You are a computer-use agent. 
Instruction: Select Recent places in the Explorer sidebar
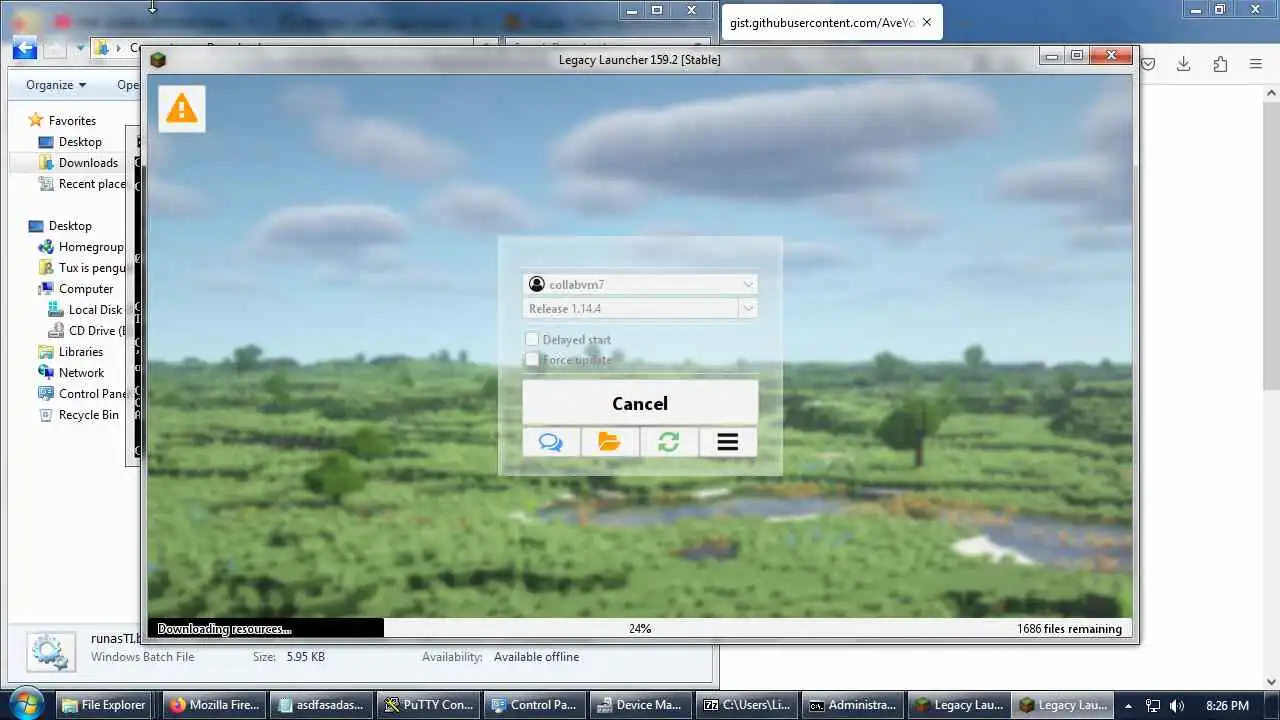(91, 183)
